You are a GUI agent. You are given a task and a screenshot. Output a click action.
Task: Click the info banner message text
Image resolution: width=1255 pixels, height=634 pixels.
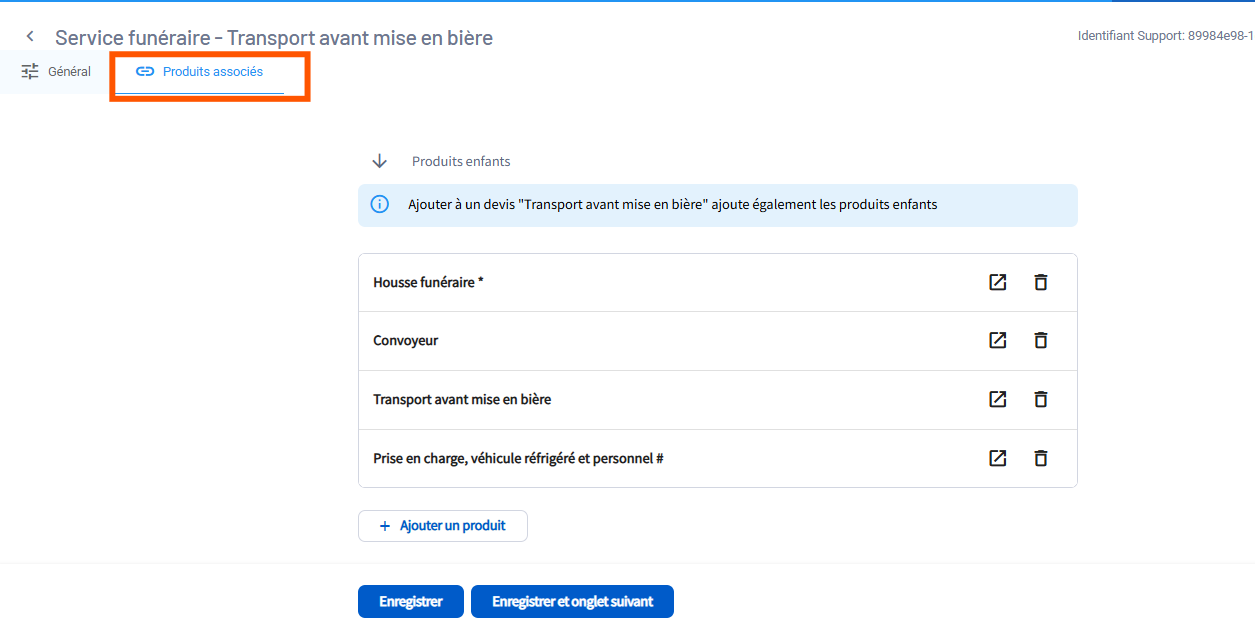pos(672,204)
